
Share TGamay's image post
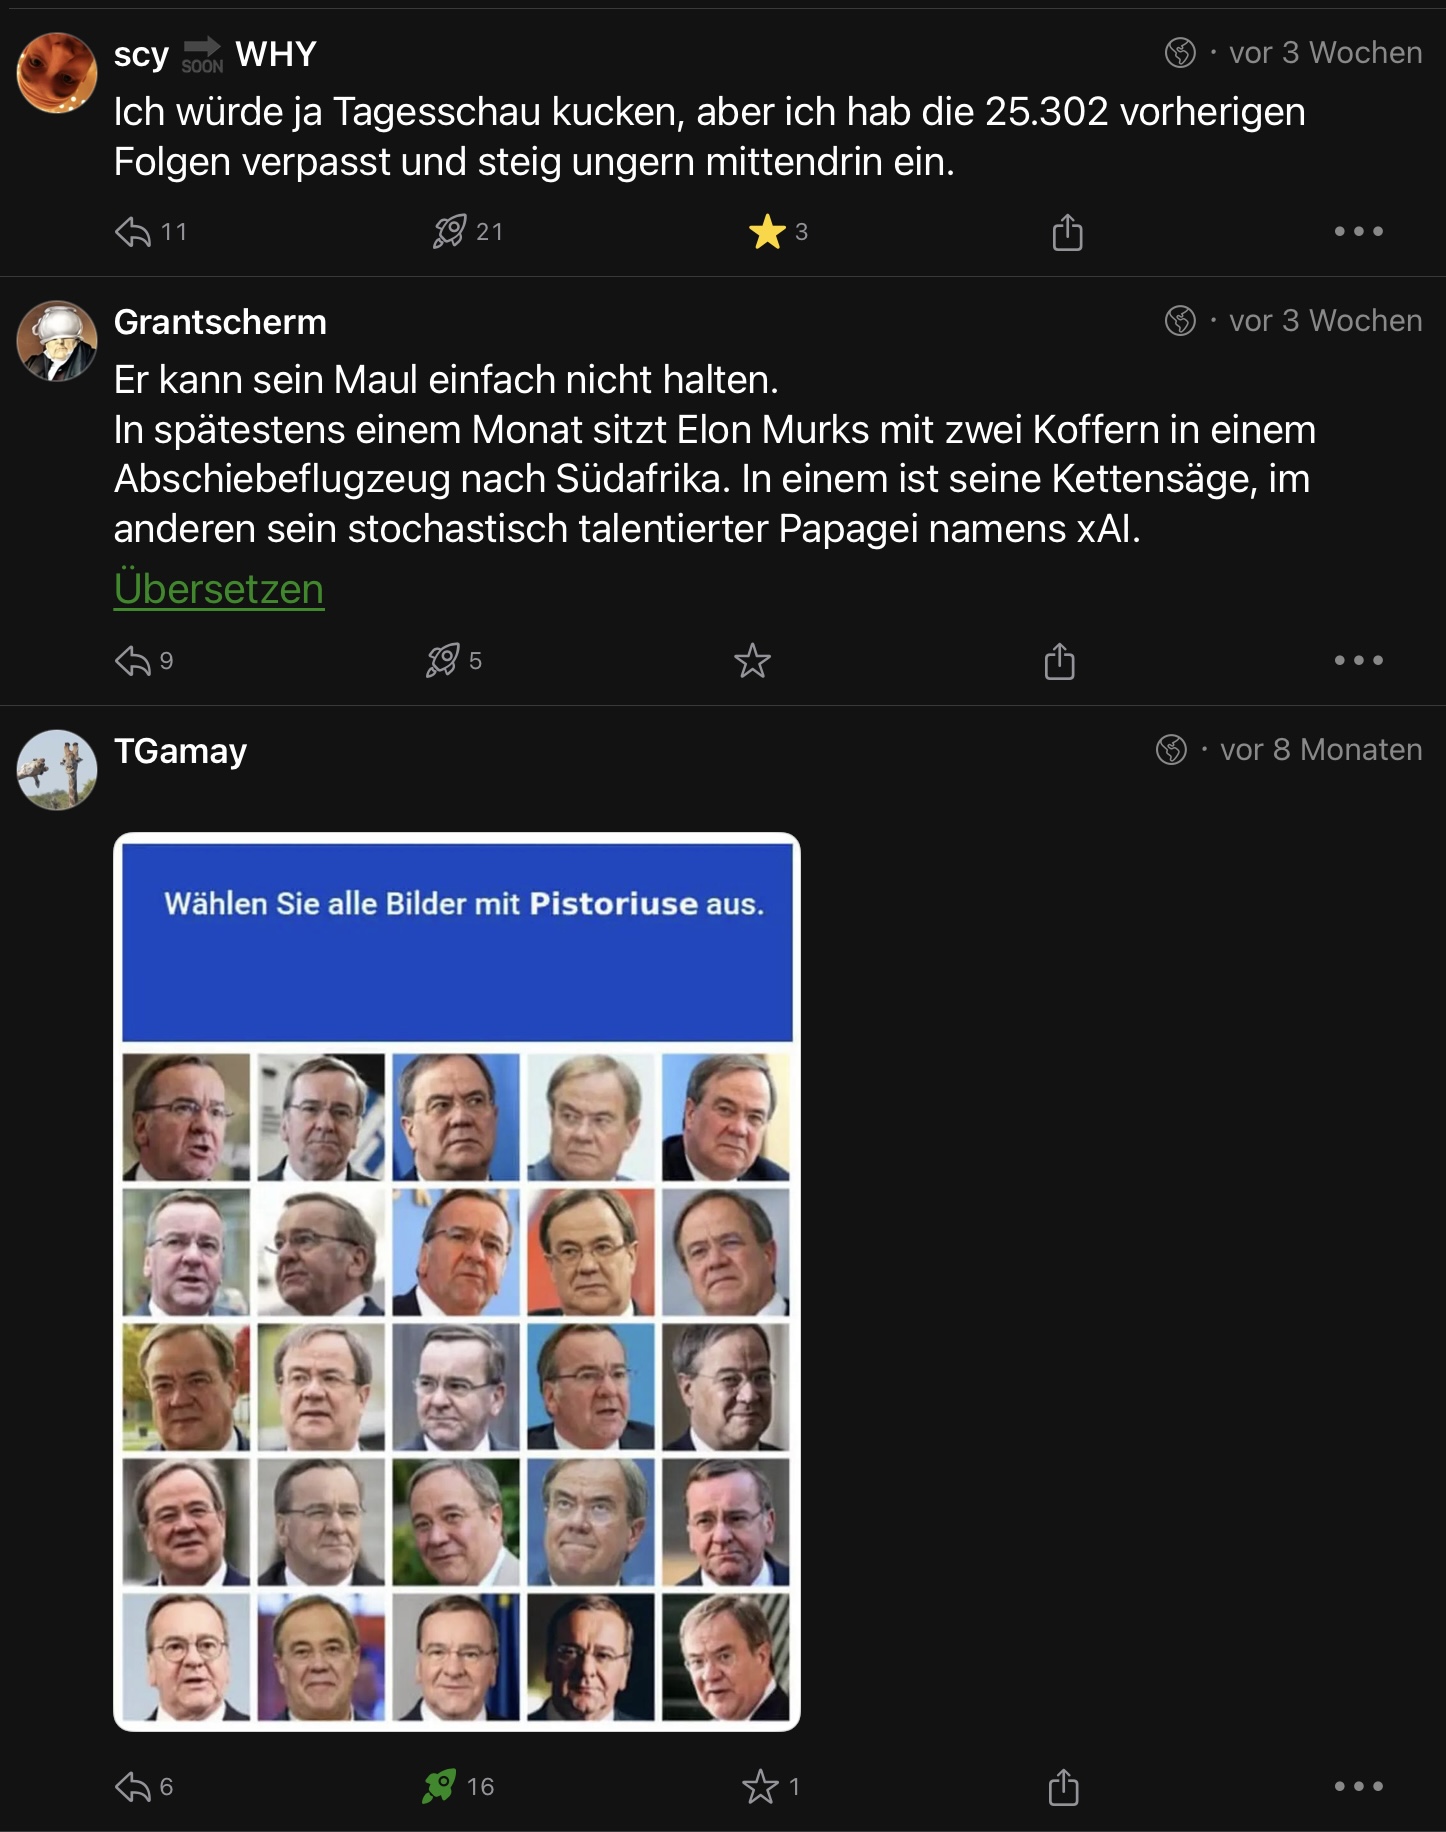pos(1063,1787)
